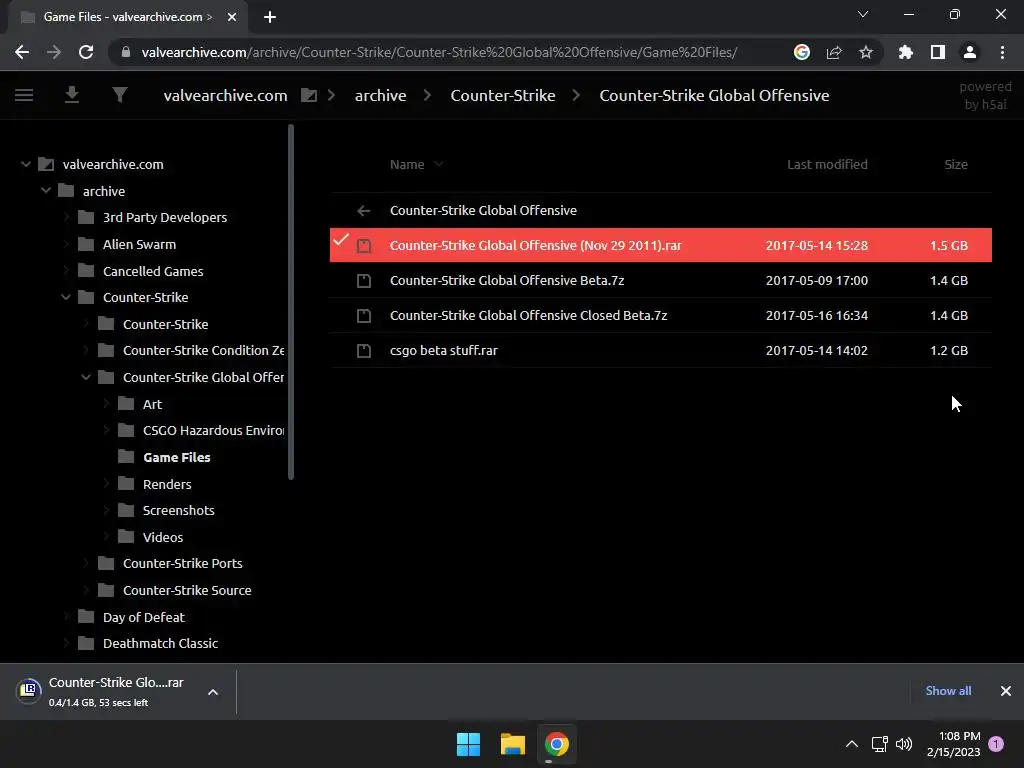Sort by the Last modified column

(x=827, y=165)
